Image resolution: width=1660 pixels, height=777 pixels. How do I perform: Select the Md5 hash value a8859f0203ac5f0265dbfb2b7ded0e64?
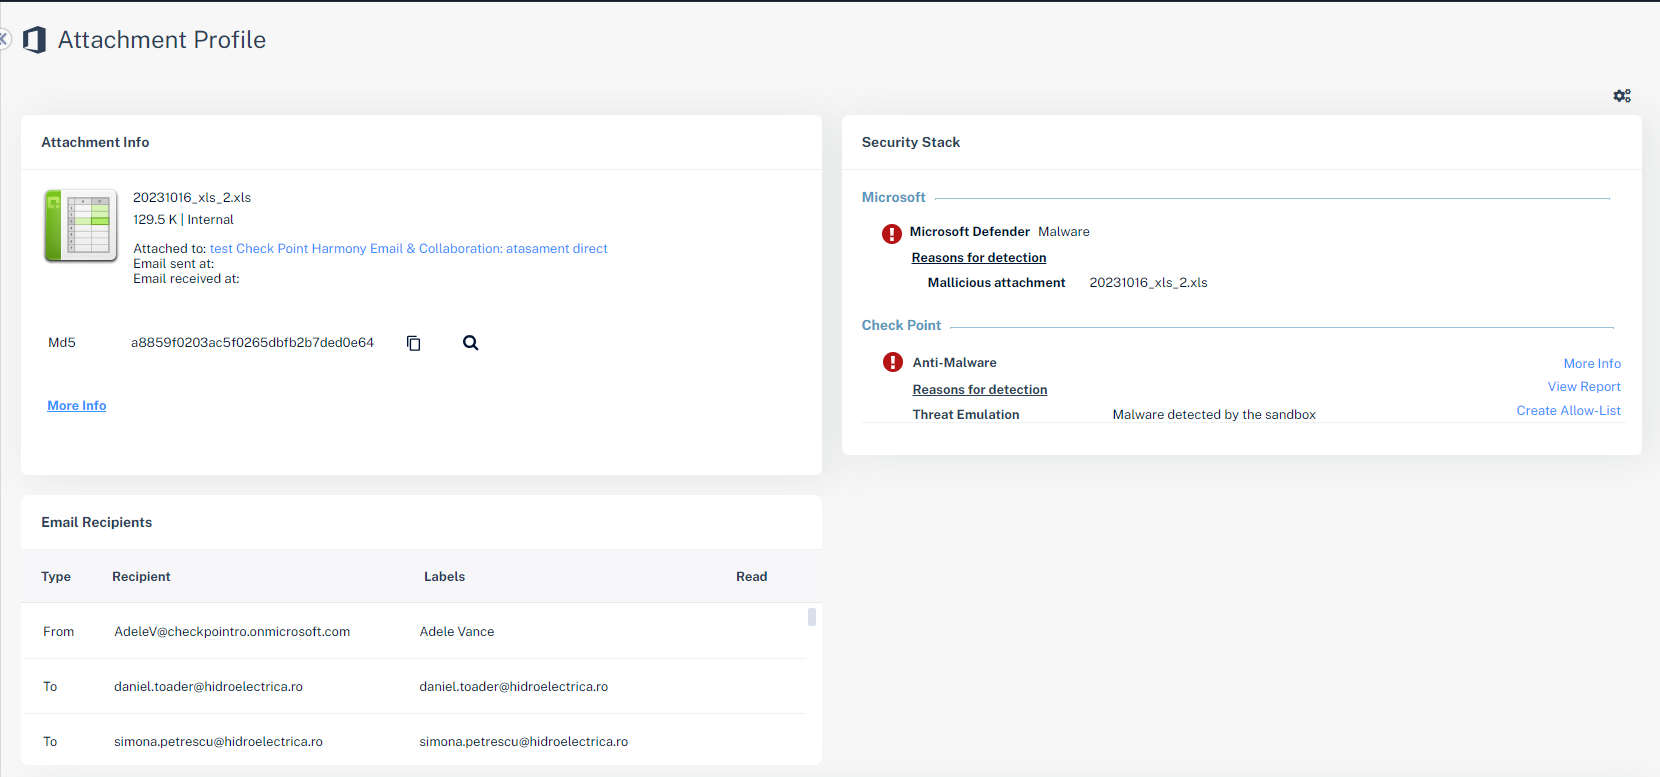(x=252, y=343)
